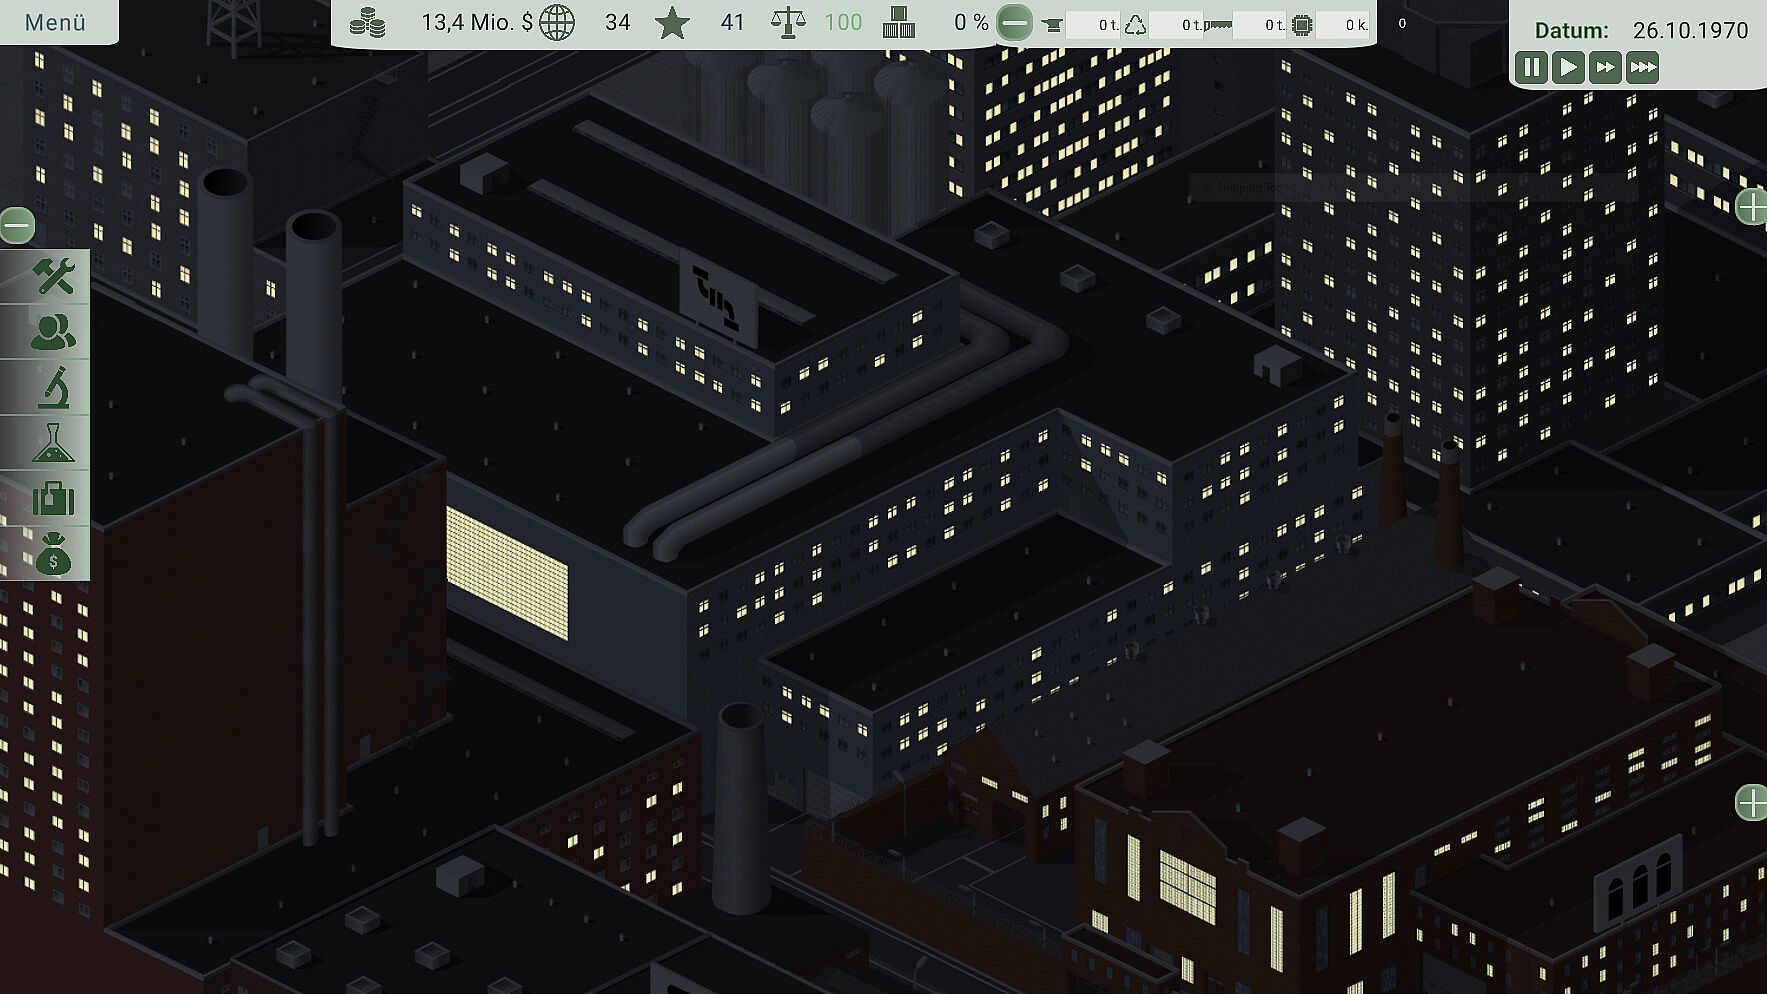Click the stacked crates storage icon
This screenshot has width=1767, height=994.
(899, 22)
